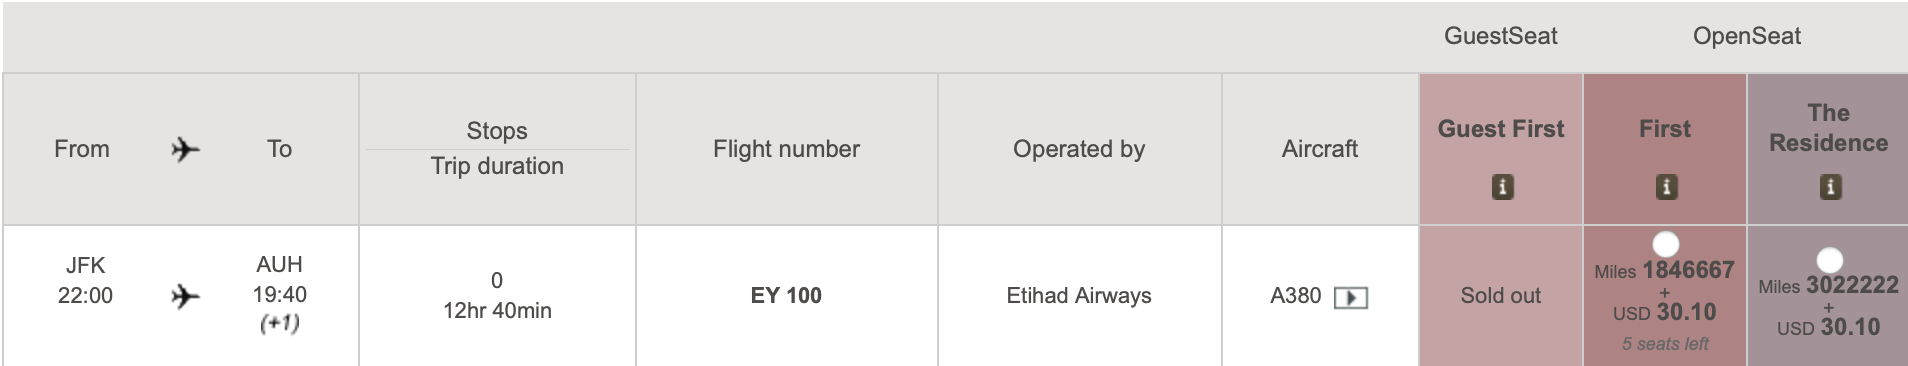Screen dimensions: 1908x366
Task: Click the Guest First column header
Action: [1500, 129]
